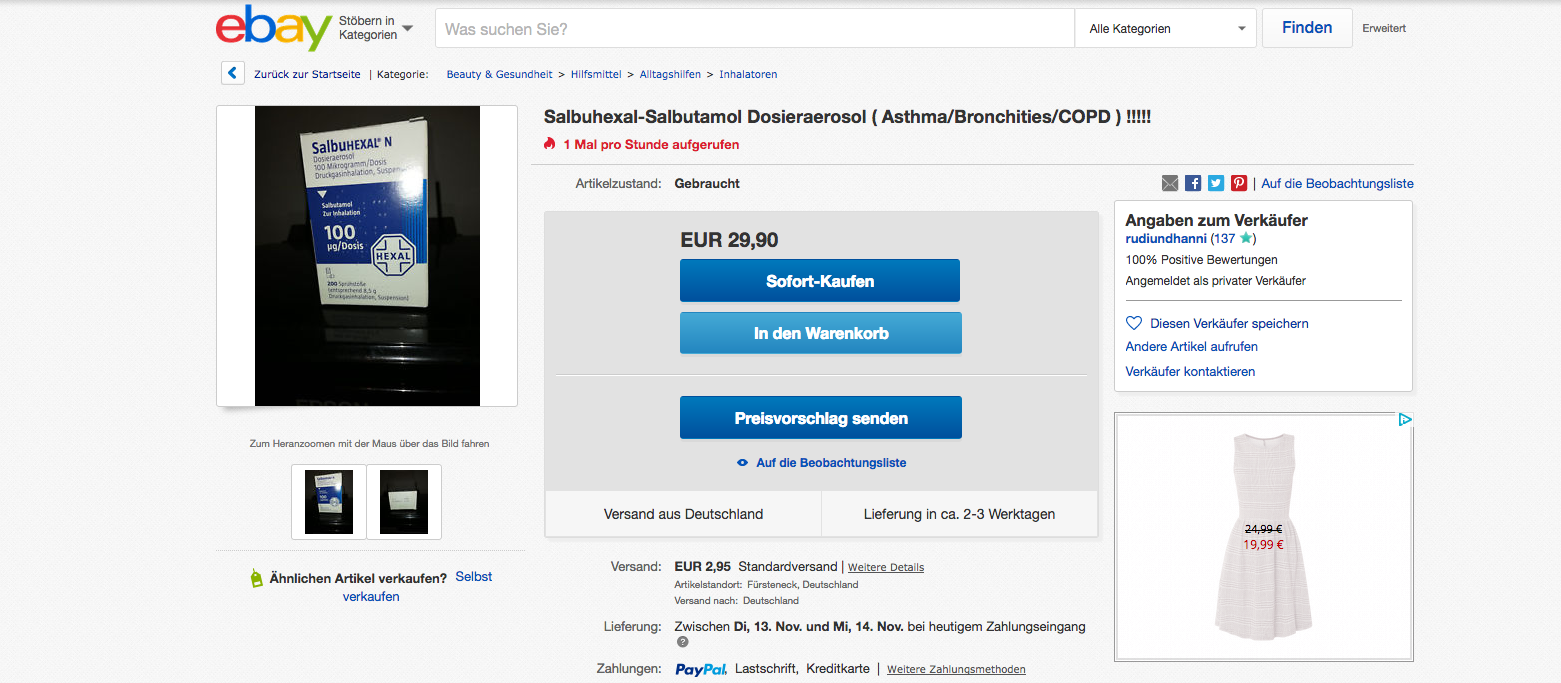Share listing on Pinterest
The image size is (1561, 683).
[1239, 183]
